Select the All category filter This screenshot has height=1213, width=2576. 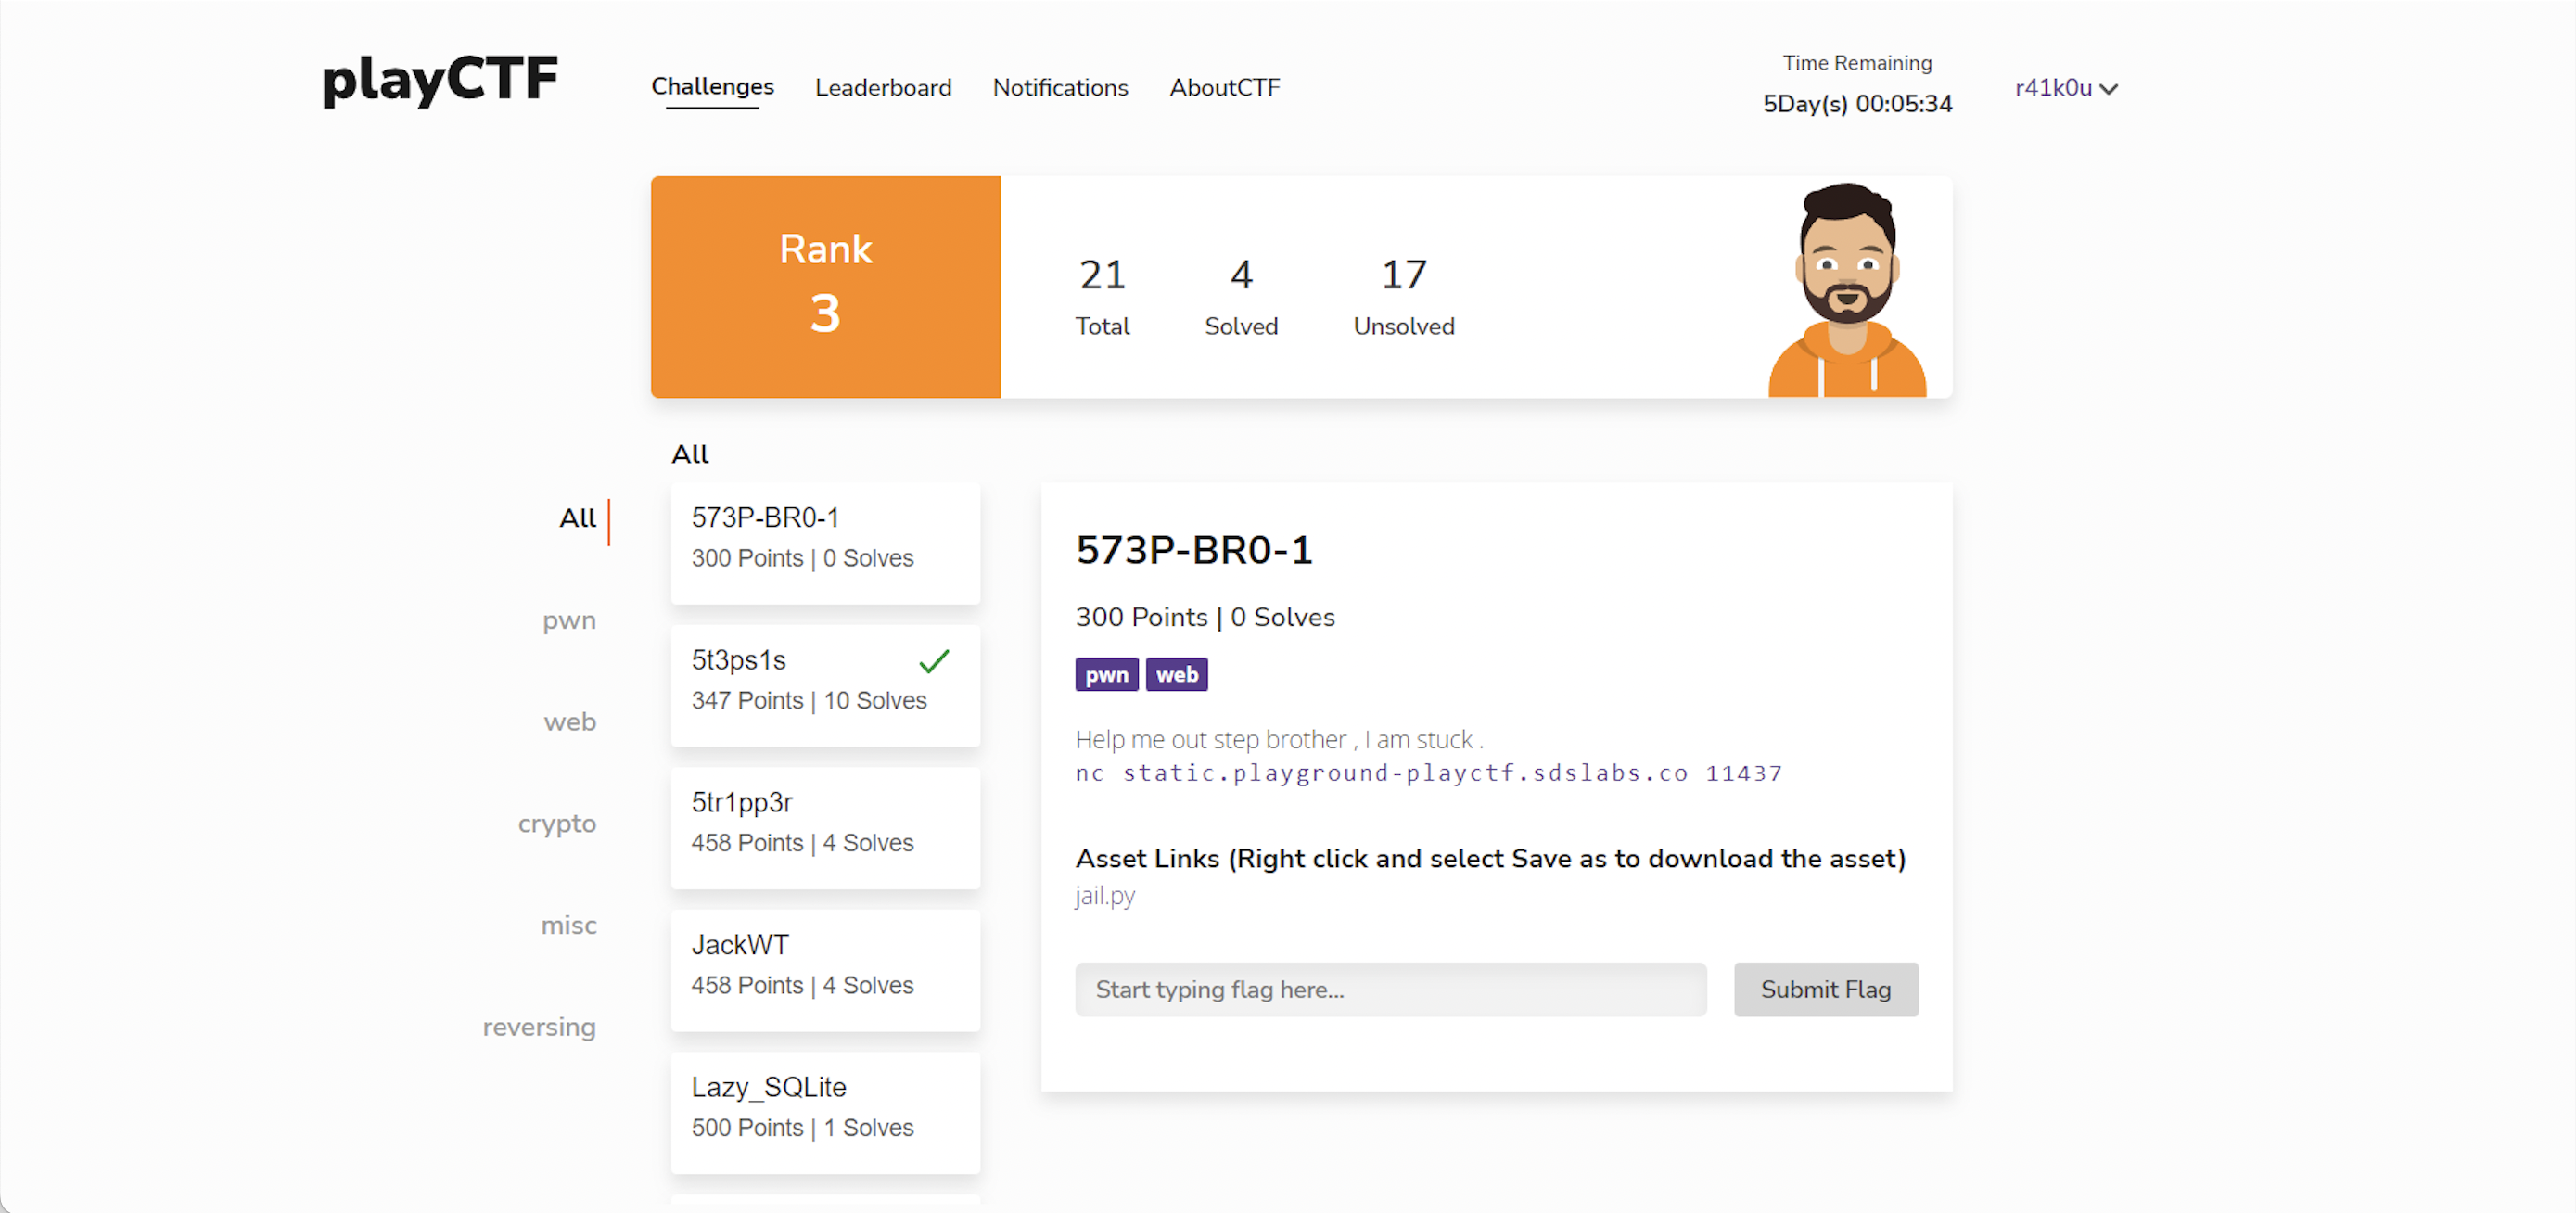(577, 518)
